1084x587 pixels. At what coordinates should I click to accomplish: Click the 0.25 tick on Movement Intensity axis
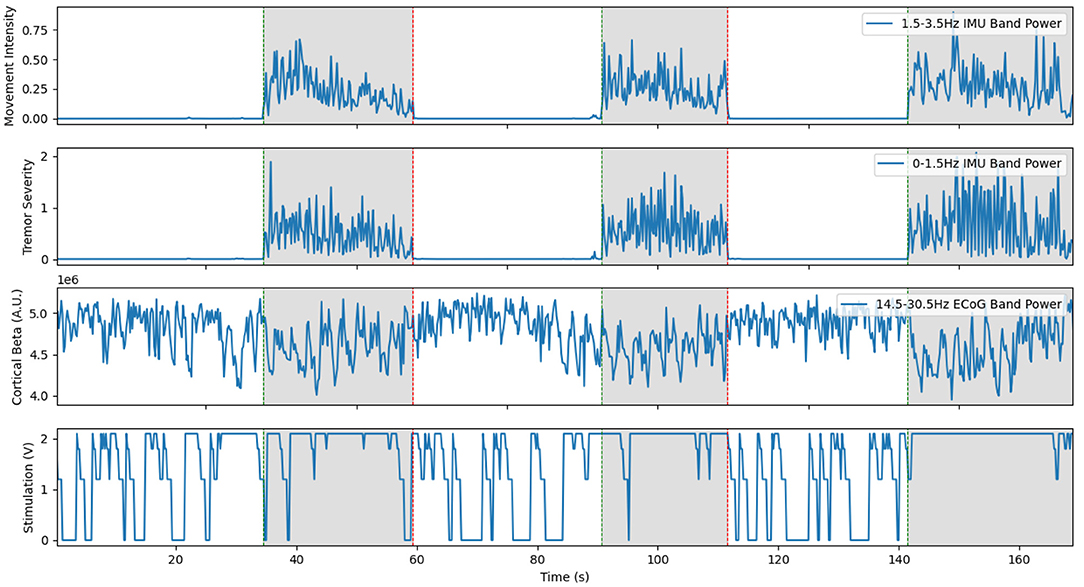coord(36,89)
